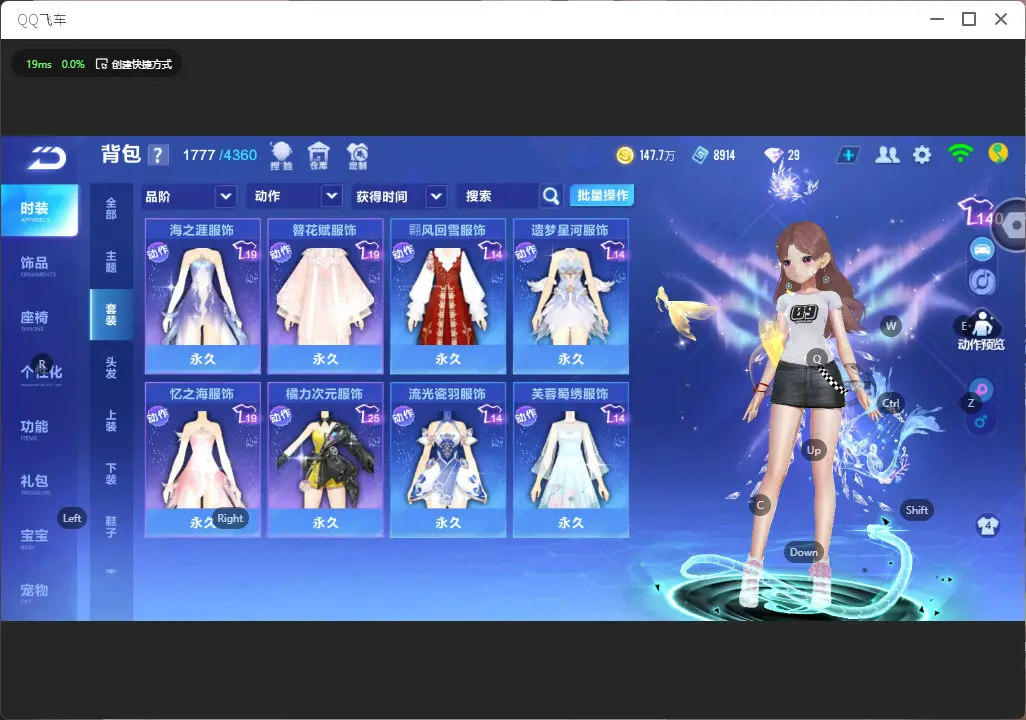The width and height of the screenshot is (1026, 720).
Task: Click the outfit shirt icon at bottom right
Action: (987, 526)
